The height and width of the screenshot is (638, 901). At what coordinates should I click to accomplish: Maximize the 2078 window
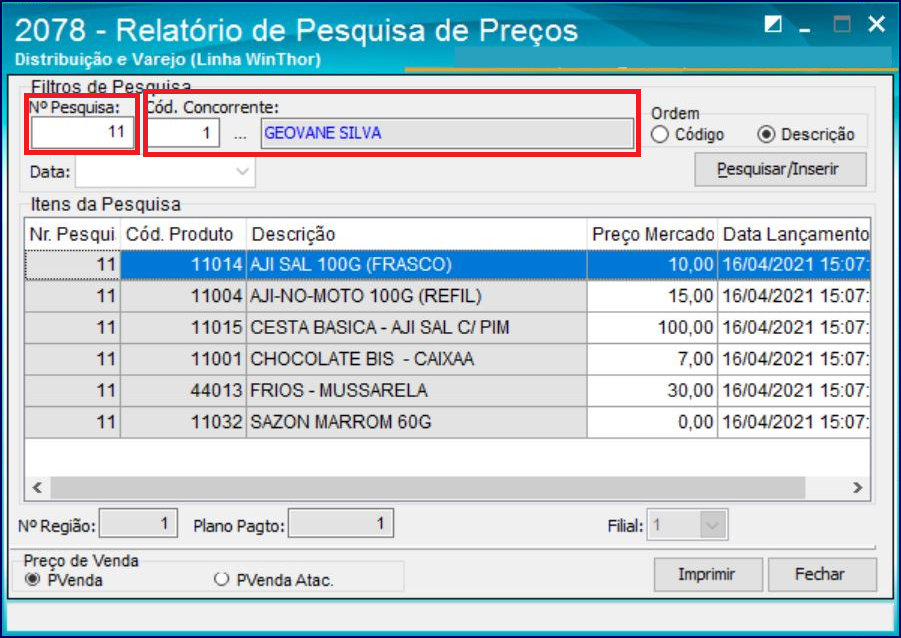click(842, 24)
